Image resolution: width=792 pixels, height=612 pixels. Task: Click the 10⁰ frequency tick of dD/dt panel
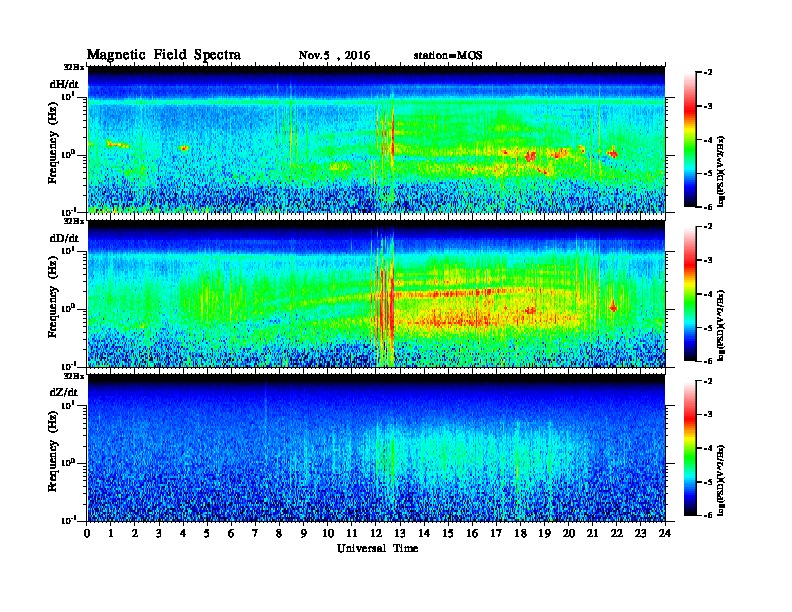[68, 308]
